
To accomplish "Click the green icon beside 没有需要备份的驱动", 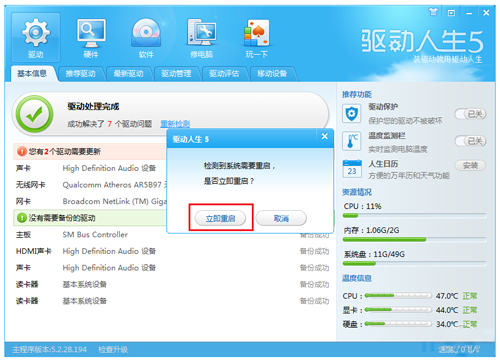I will coord(22,218).
